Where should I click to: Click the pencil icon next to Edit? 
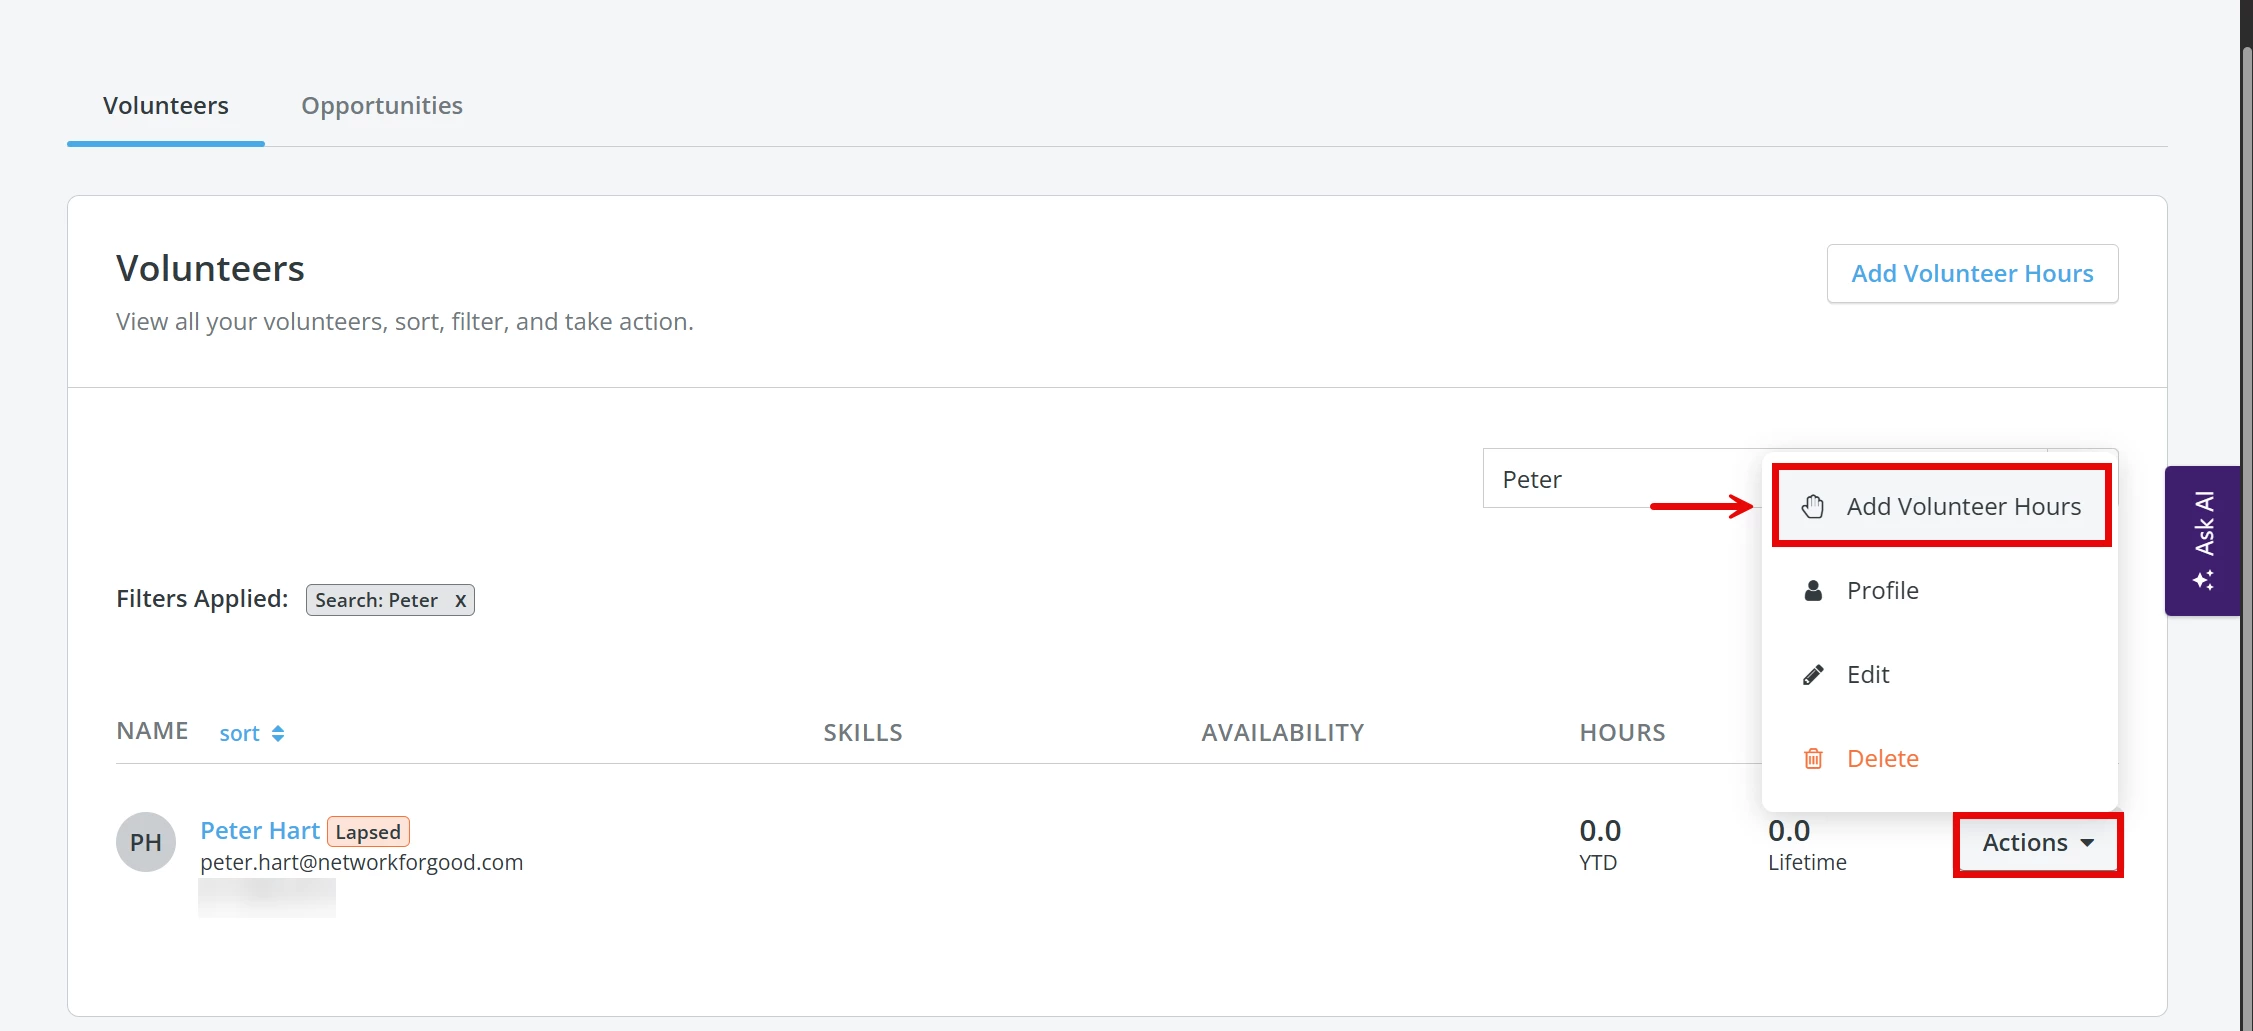click(x=1813, y=674)
